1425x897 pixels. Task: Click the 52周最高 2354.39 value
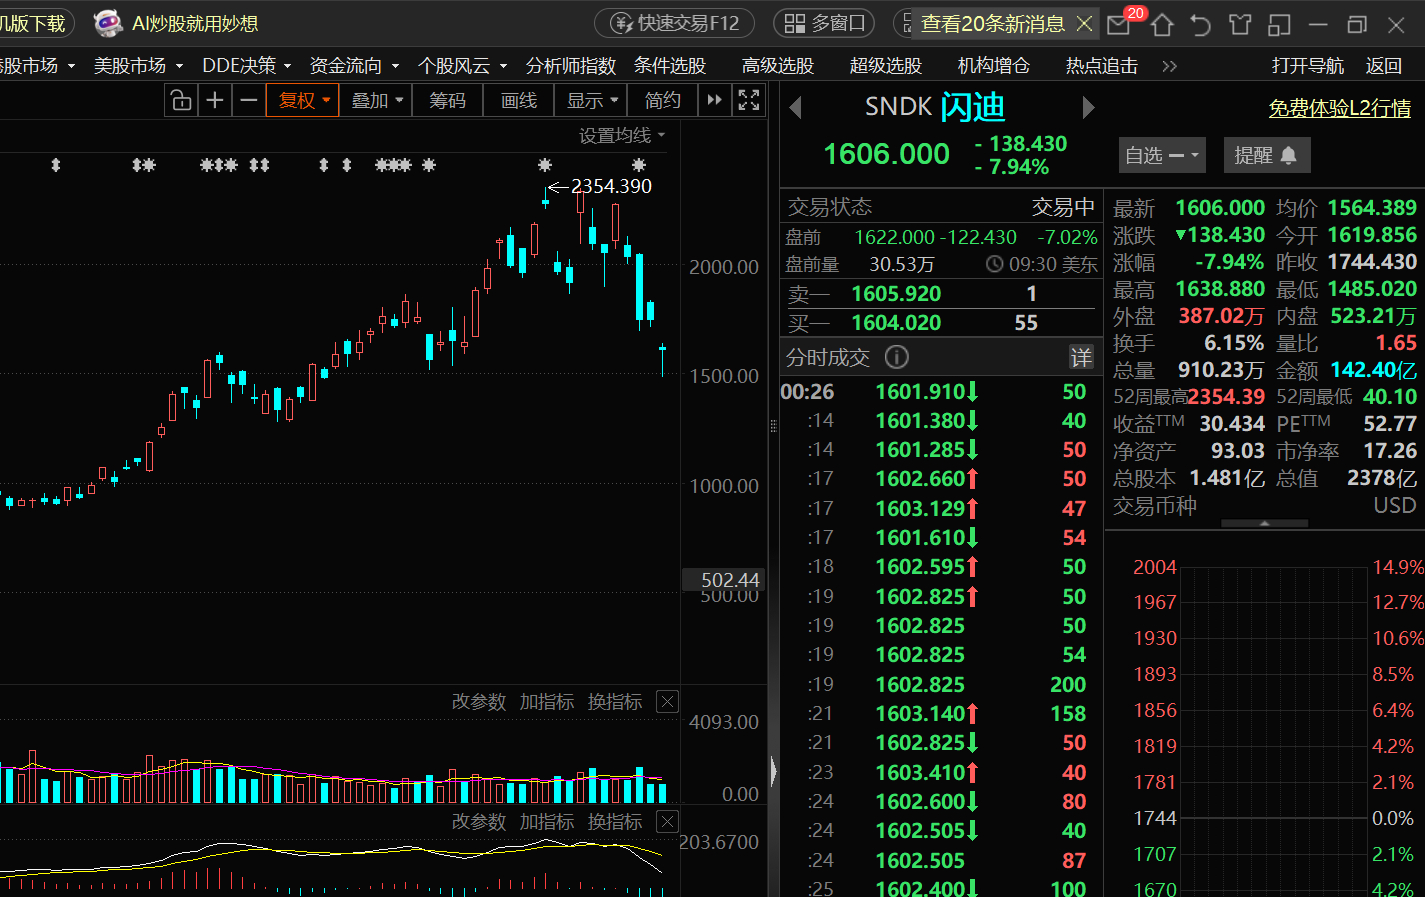coord(1226,397)
